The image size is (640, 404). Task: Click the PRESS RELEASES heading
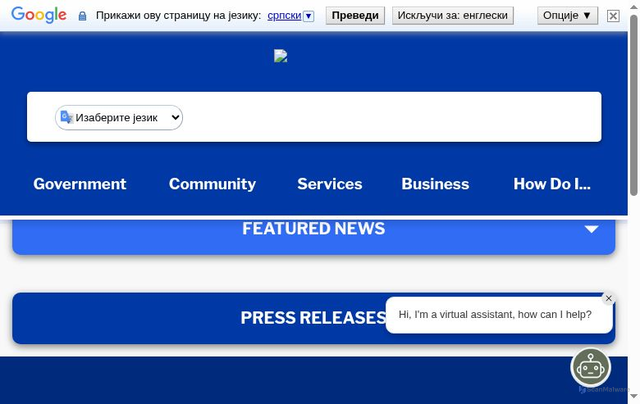pyautogui.click(x=313, y=317)
